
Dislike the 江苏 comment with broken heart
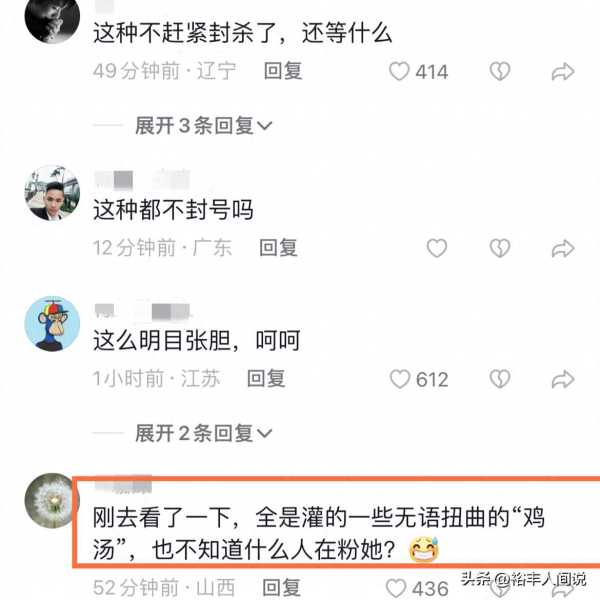(500, 379)
